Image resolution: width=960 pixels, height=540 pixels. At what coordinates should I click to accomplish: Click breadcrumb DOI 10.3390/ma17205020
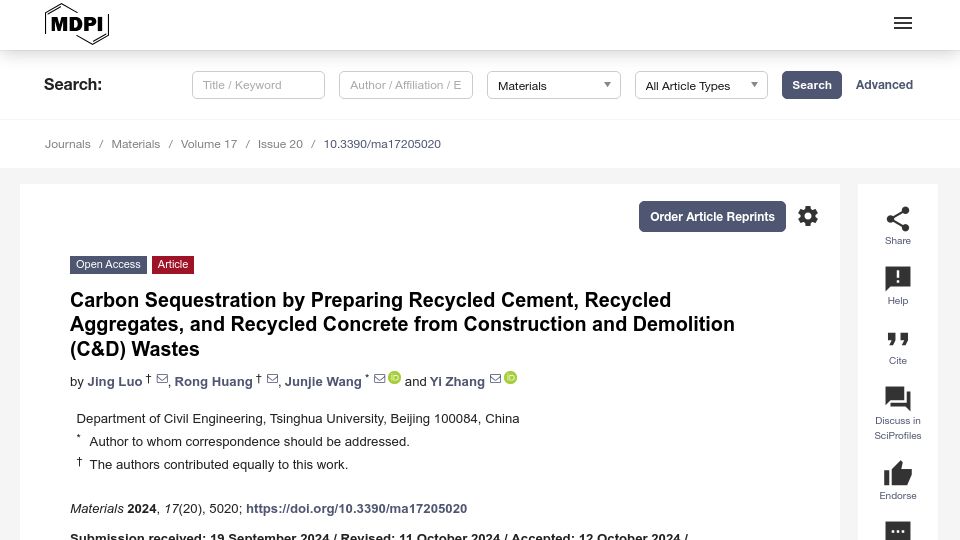pos(382,144)
